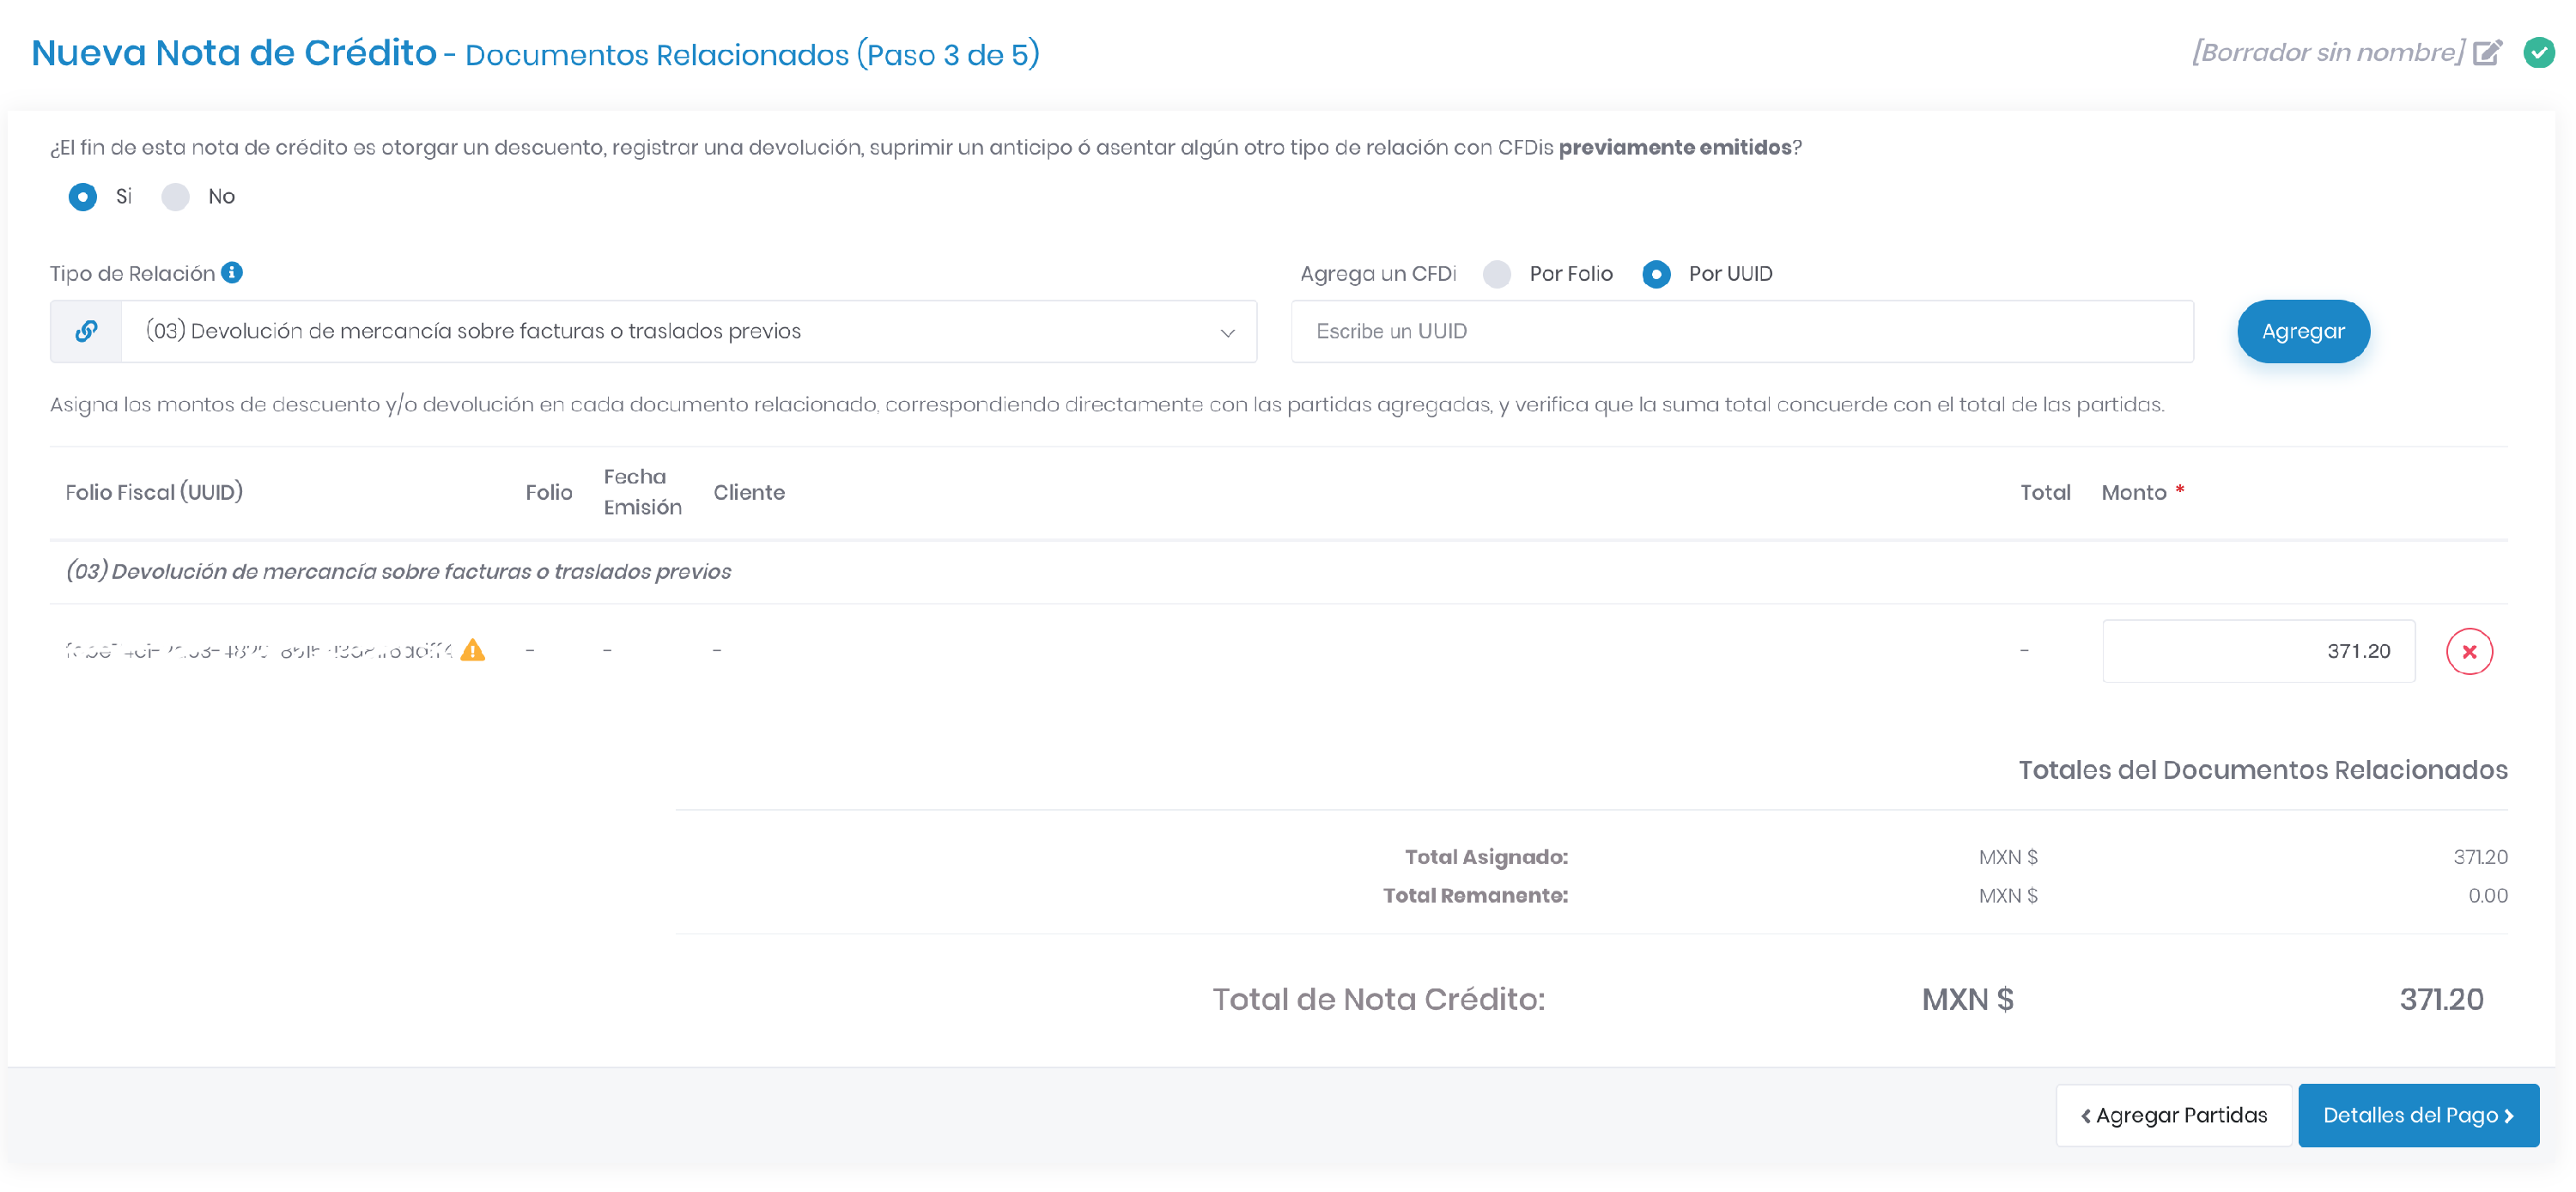This screenshot has height=1192, width=2576.
Task: Select the No radio option
Action: tap(175, 196)
